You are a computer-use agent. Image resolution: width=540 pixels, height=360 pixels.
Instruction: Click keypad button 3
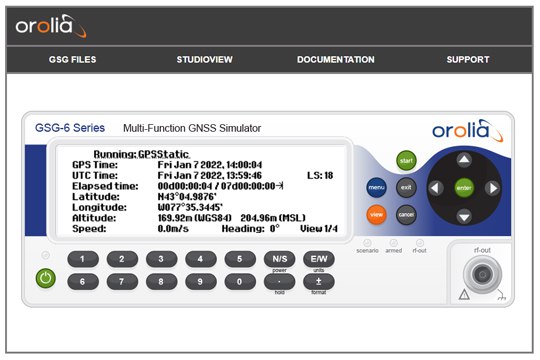click(162, 259)
